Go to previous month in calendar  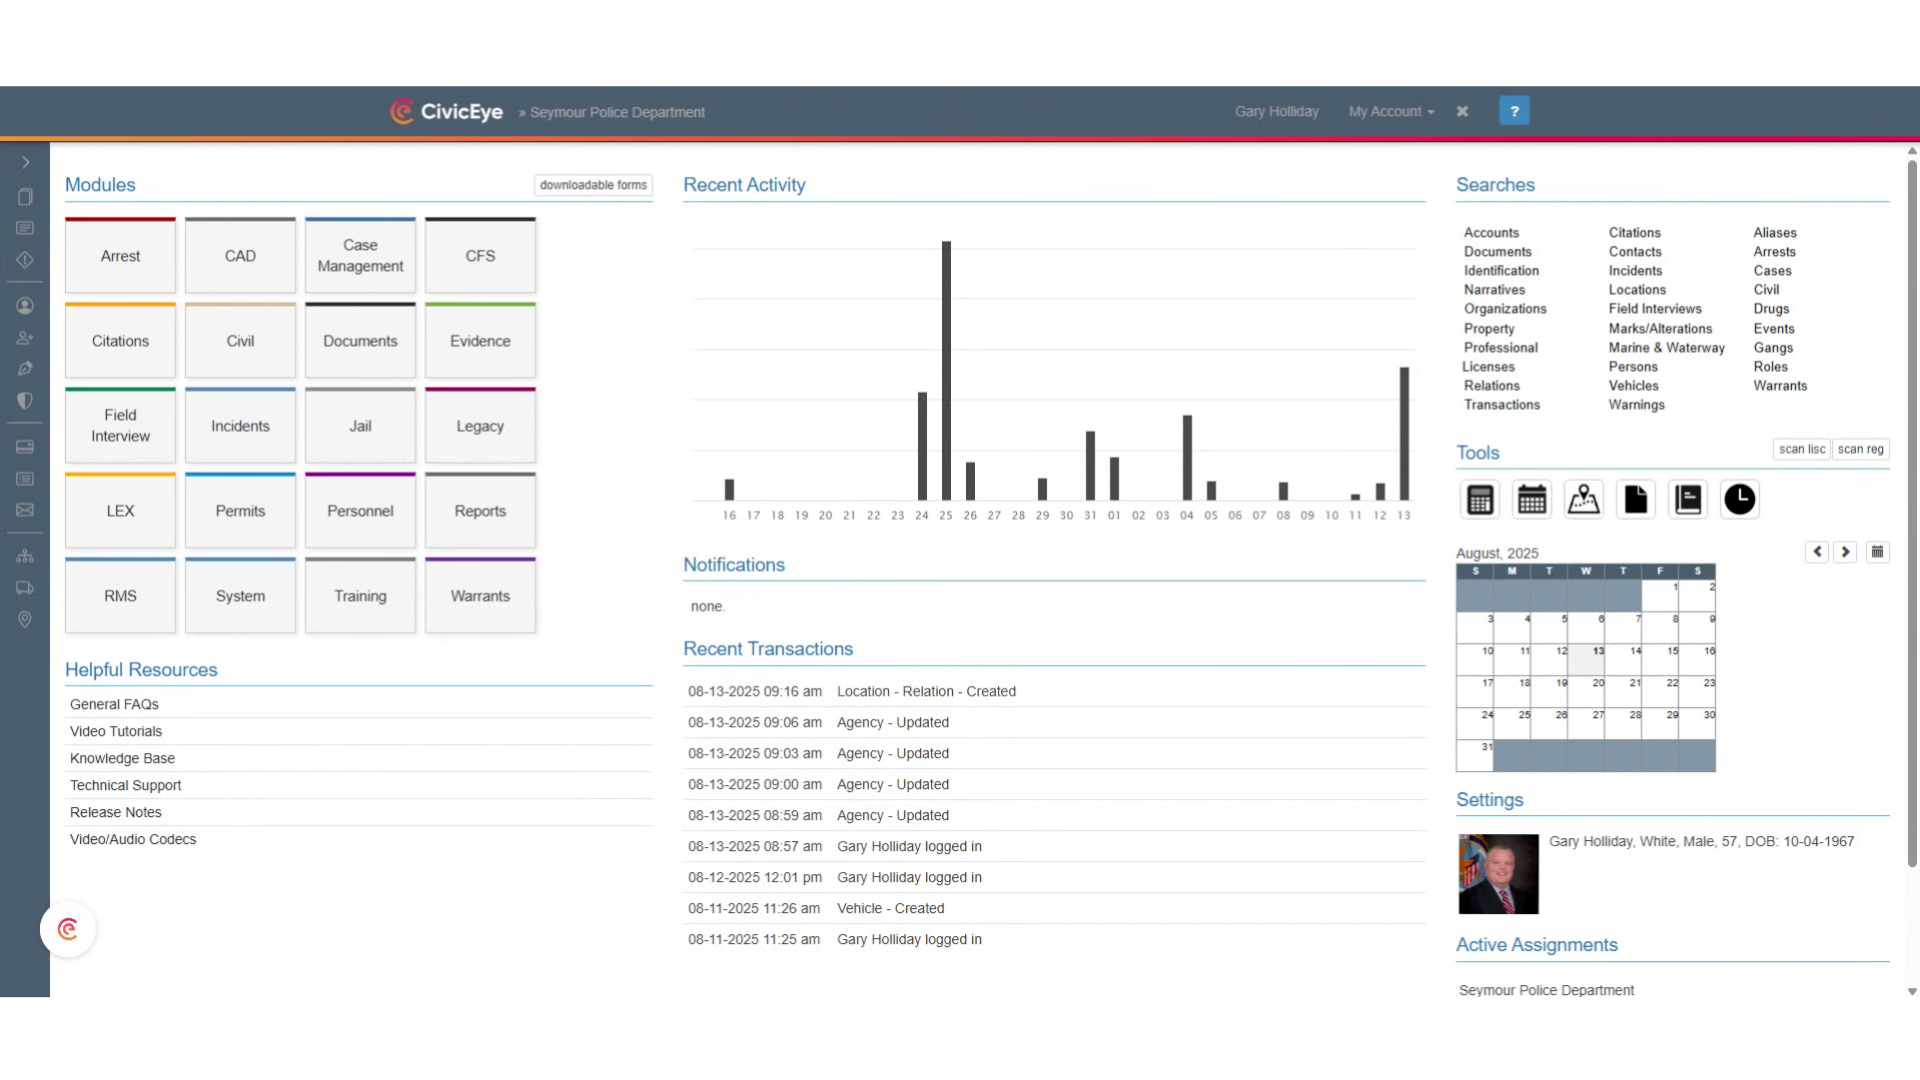1817,552
